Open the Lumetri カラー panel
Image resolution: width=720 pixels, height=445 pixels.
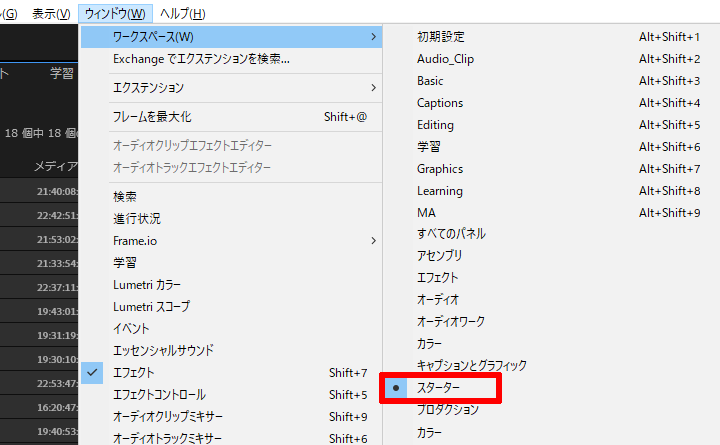(x=147, y=284)
